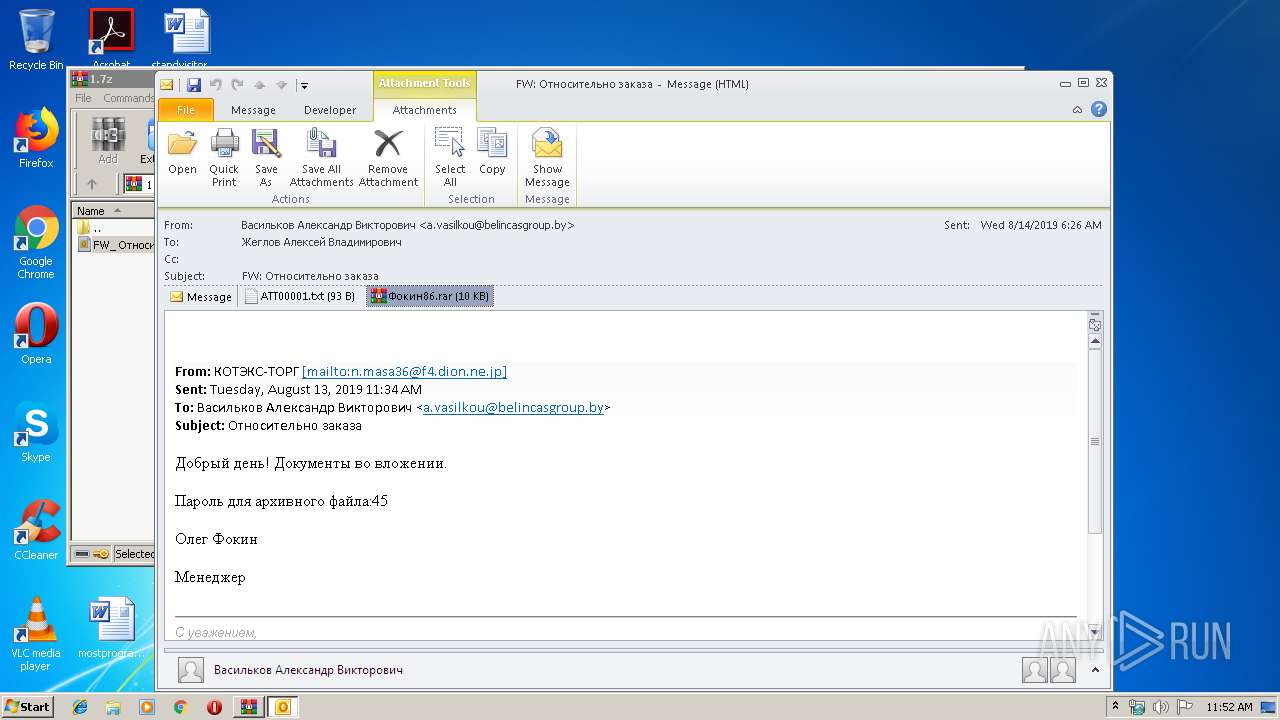Select attachment Фокин86.rar
Screen dimensions: 1280x720
430,297
